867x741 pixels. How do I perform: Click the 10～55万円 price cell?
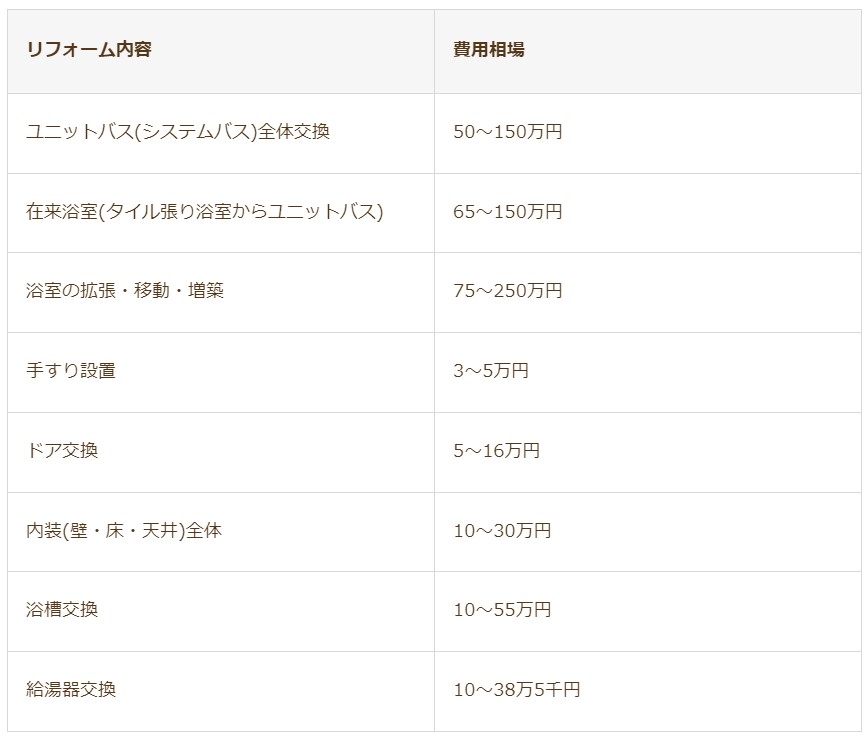pyautogui.click(x=502, y=610)
